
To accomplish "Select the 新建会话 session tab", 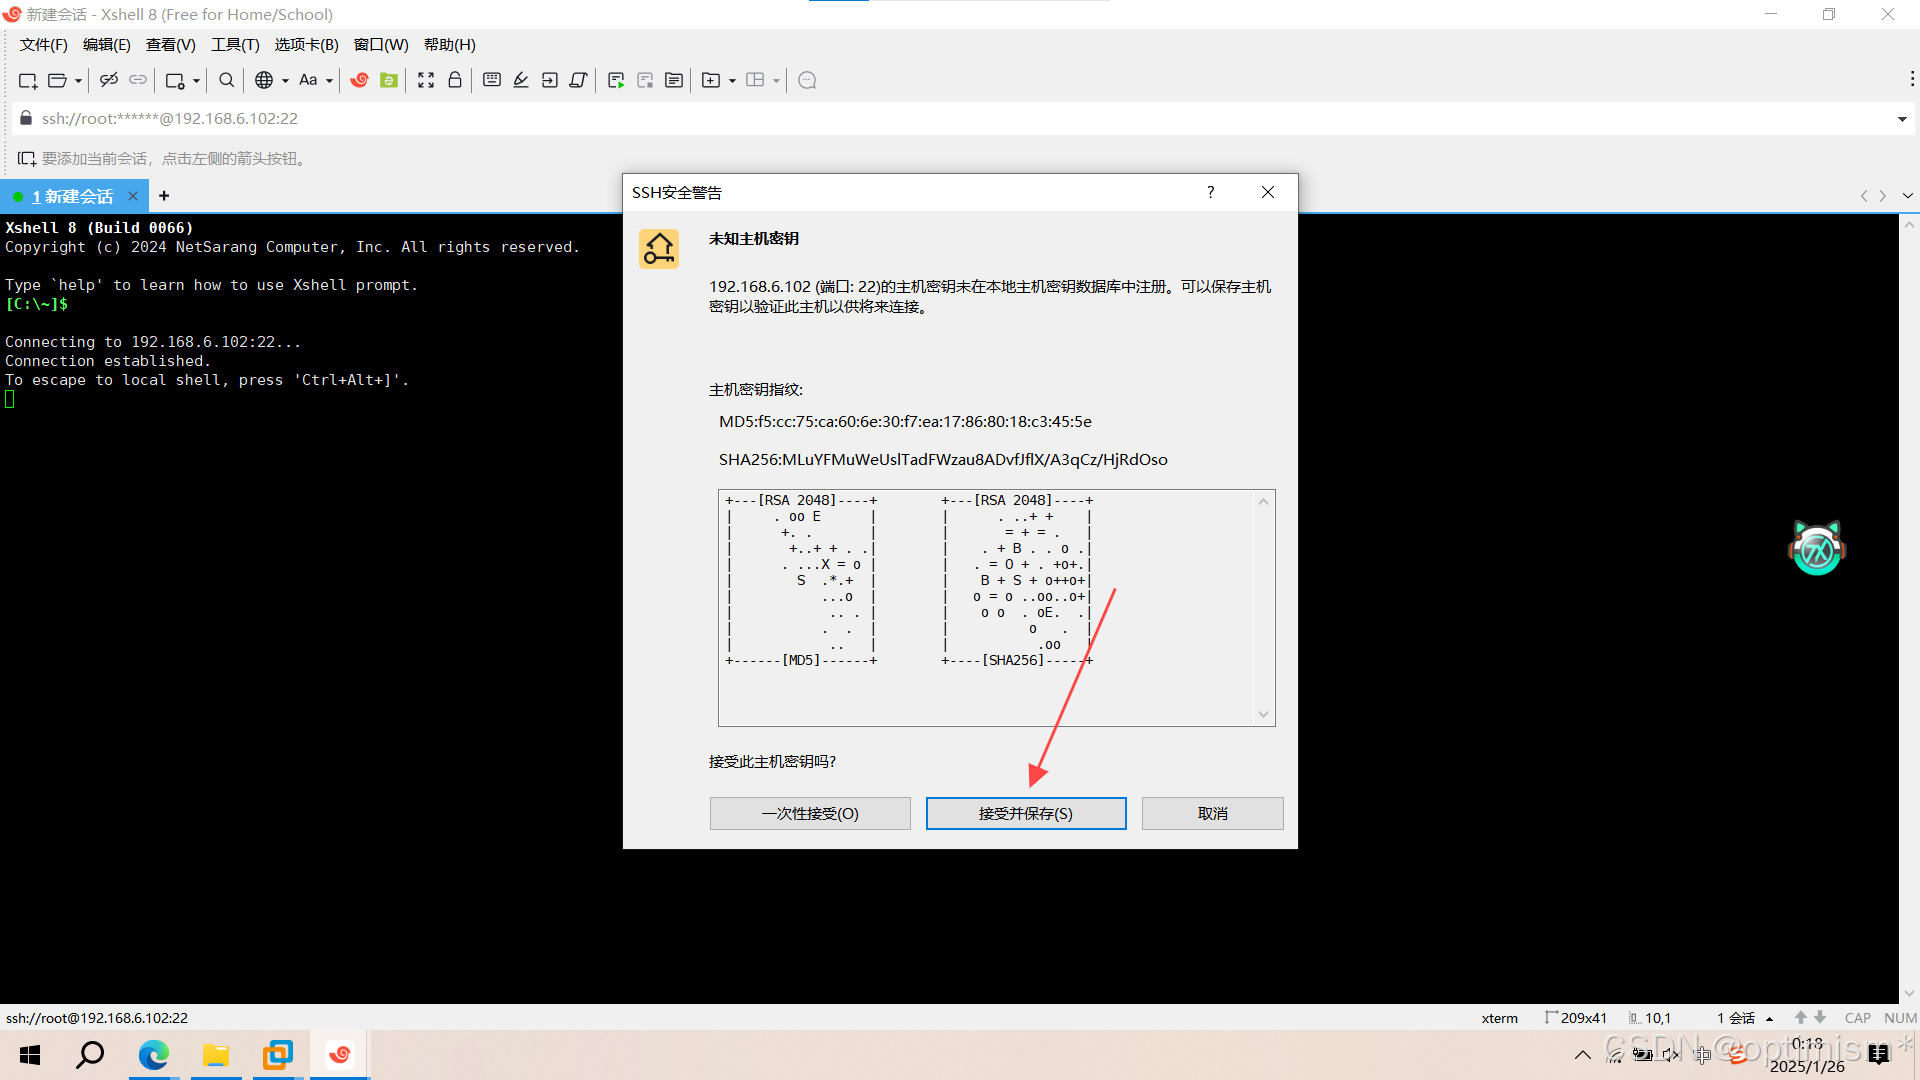I will pos(78,196).
